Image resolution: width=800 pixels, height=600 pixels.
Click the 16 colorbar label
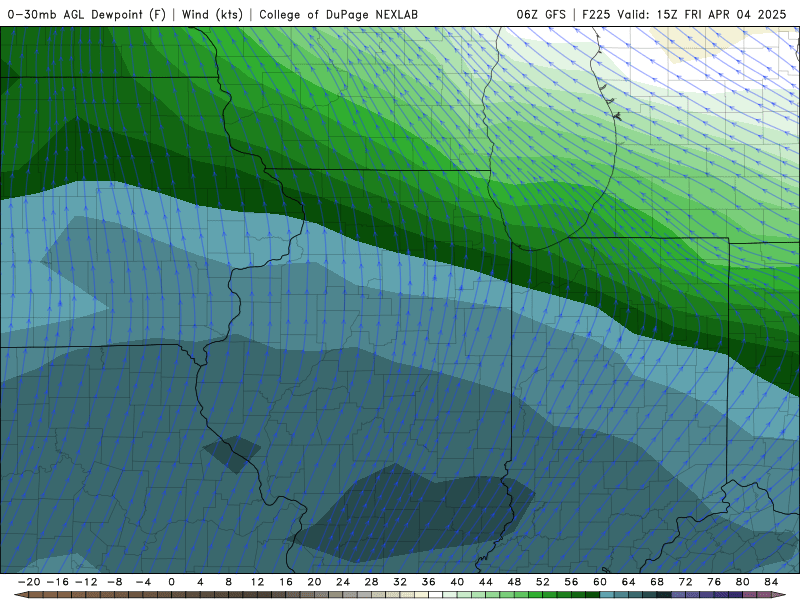pyautogui.click(x=286, y=582)
